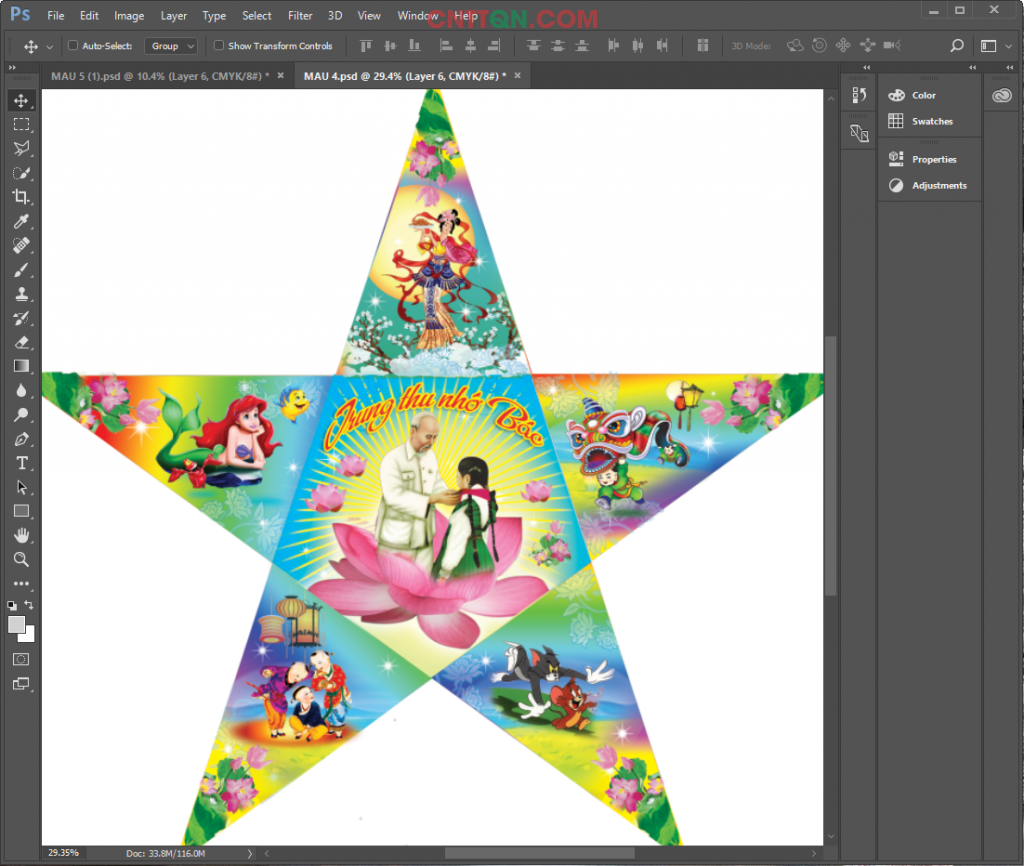The height and width of the screenshot is (866, 1024).
Task: Align top edges of layers
Action: pyautogui.click(x=366, y=46)
